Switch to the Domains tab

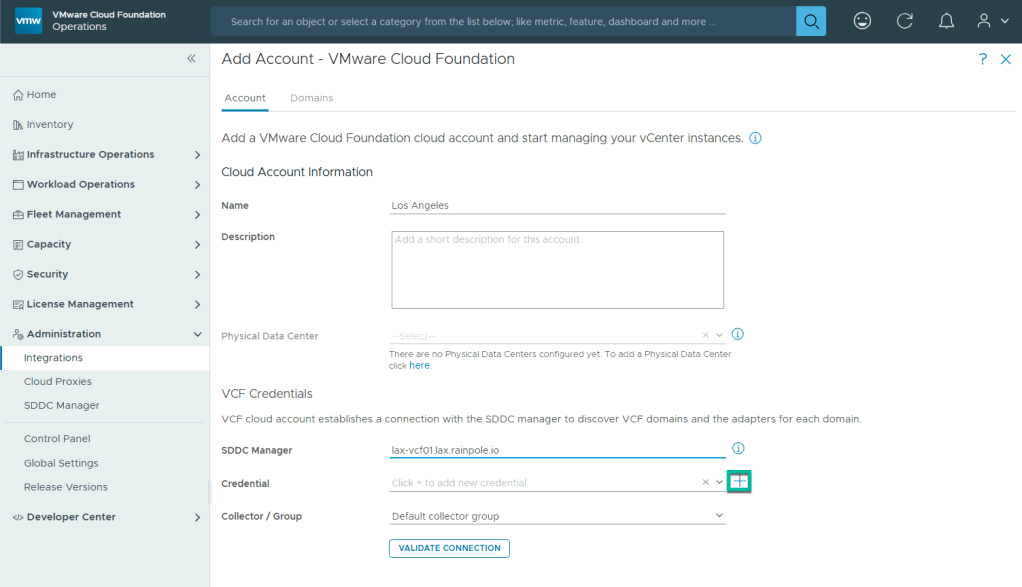click(311, 98)
